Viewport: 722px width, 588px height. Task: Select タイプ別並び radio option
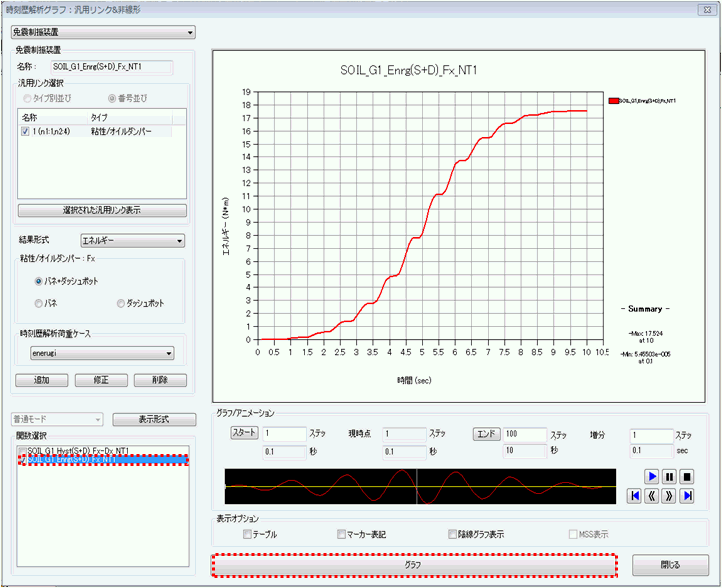(x=27, y=99)
